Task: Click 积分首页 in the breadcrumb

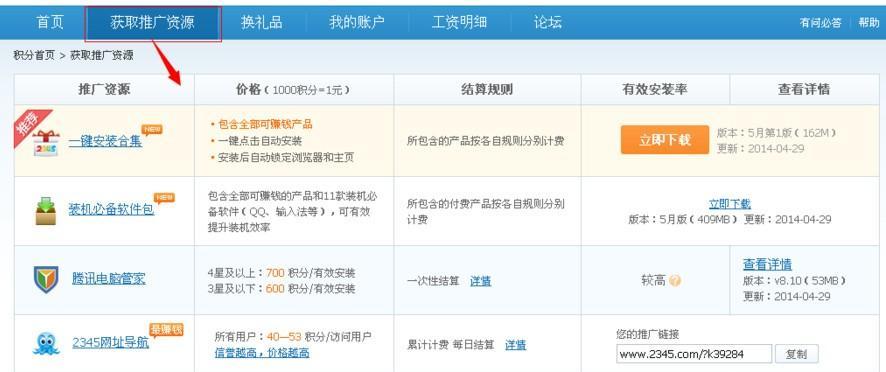Action: coord(34,55)
